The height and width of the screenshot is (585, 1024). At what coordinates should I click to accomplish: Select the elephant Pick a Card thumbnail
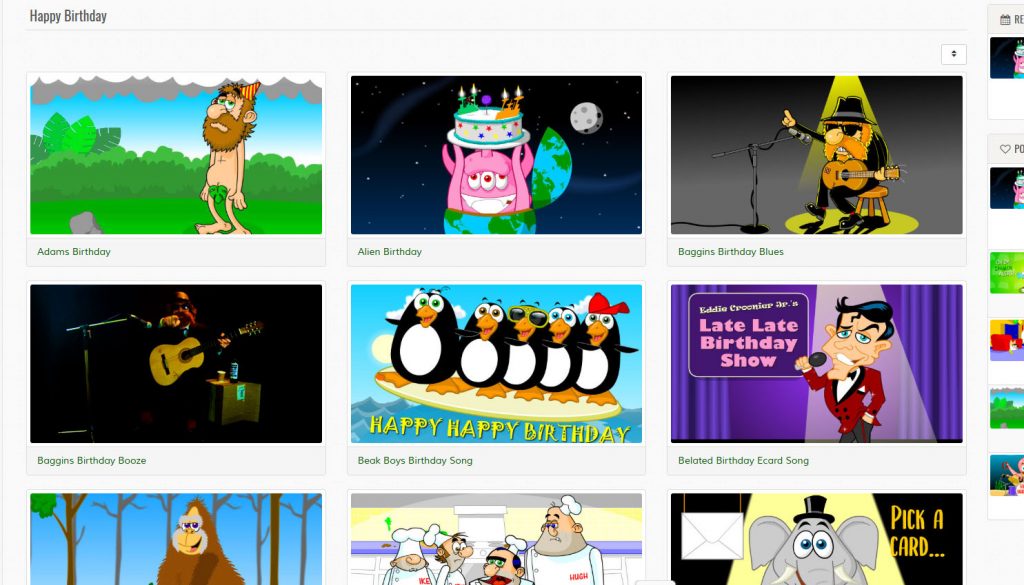click(x=816, y=539)
